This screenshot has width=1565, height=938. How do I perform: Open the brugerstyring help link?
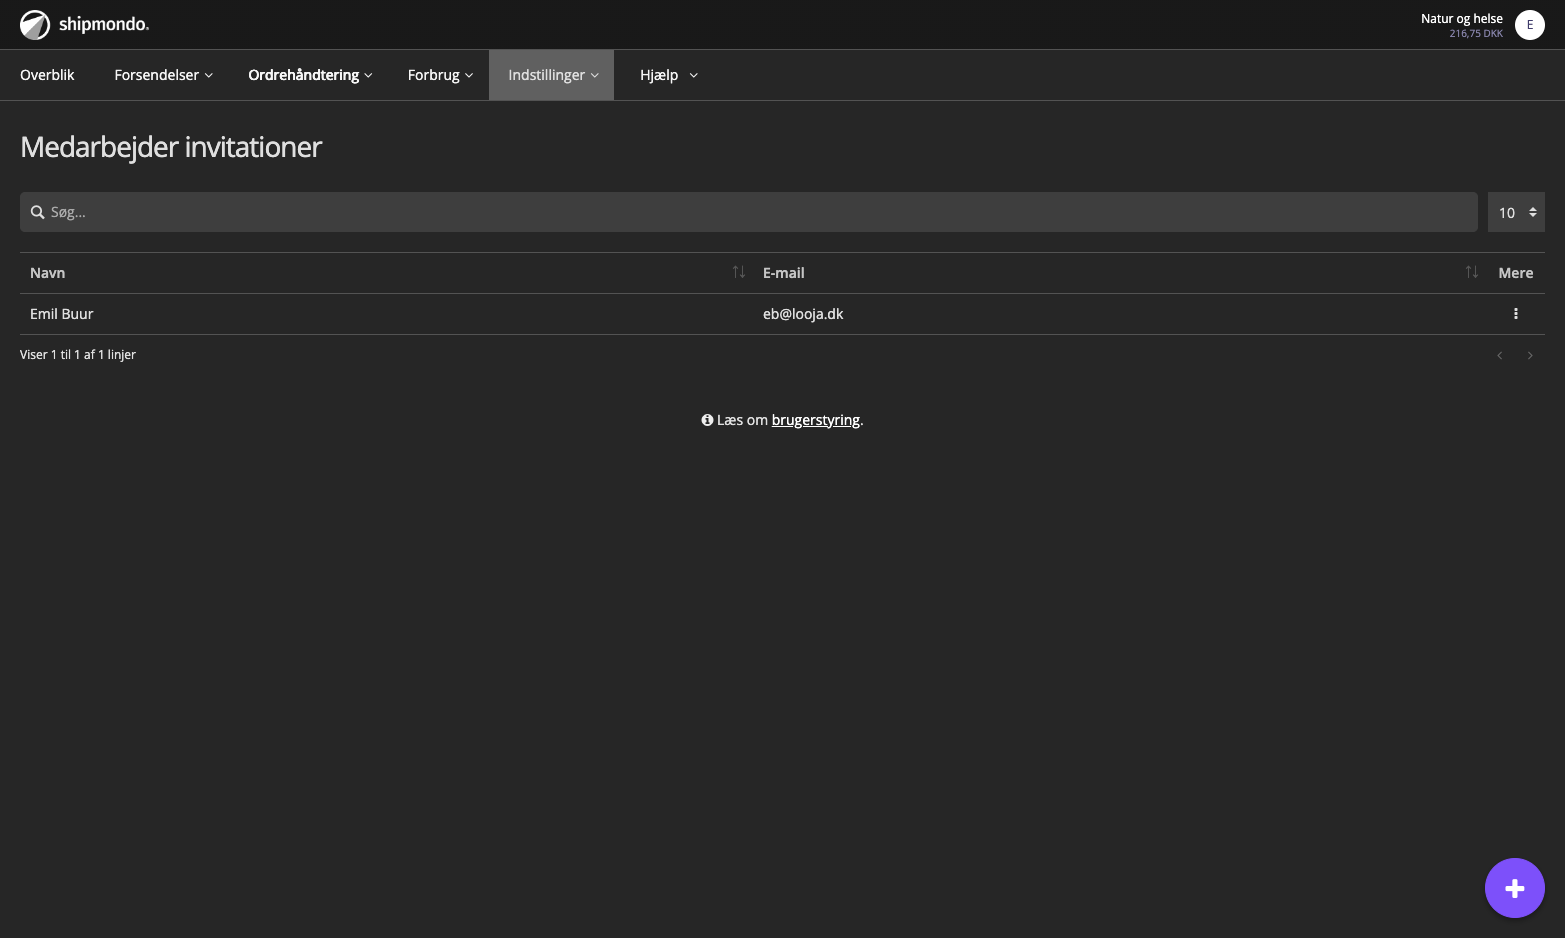coord(815,420)
